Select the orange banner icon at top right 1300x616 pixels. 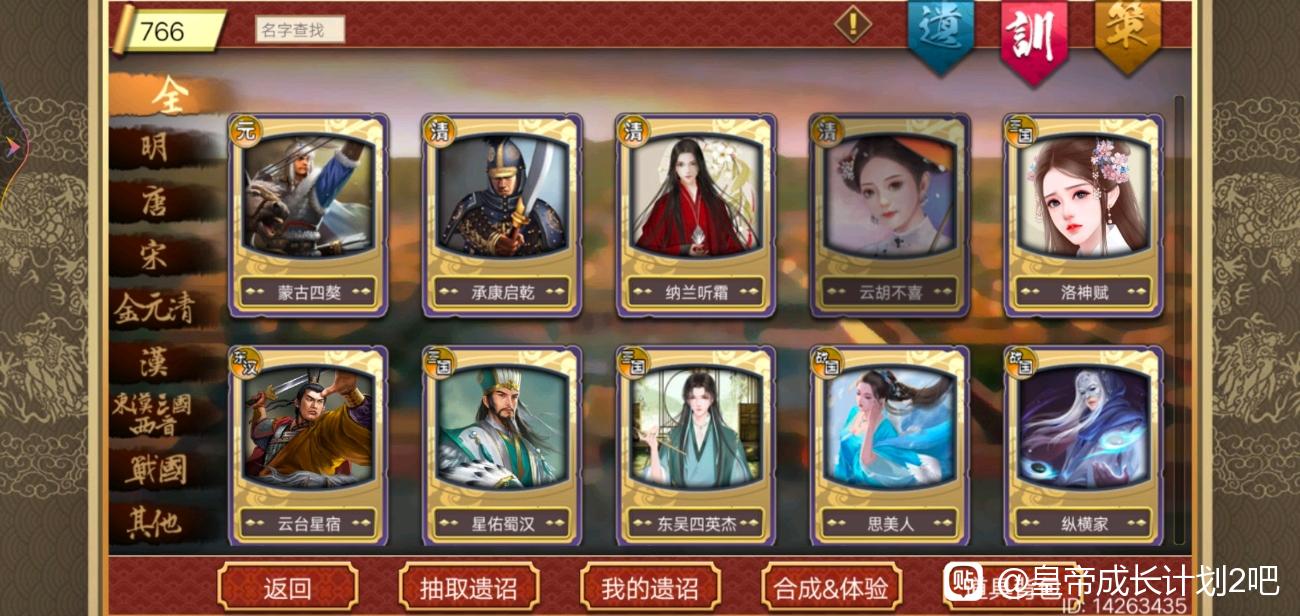click(1128, 34)
